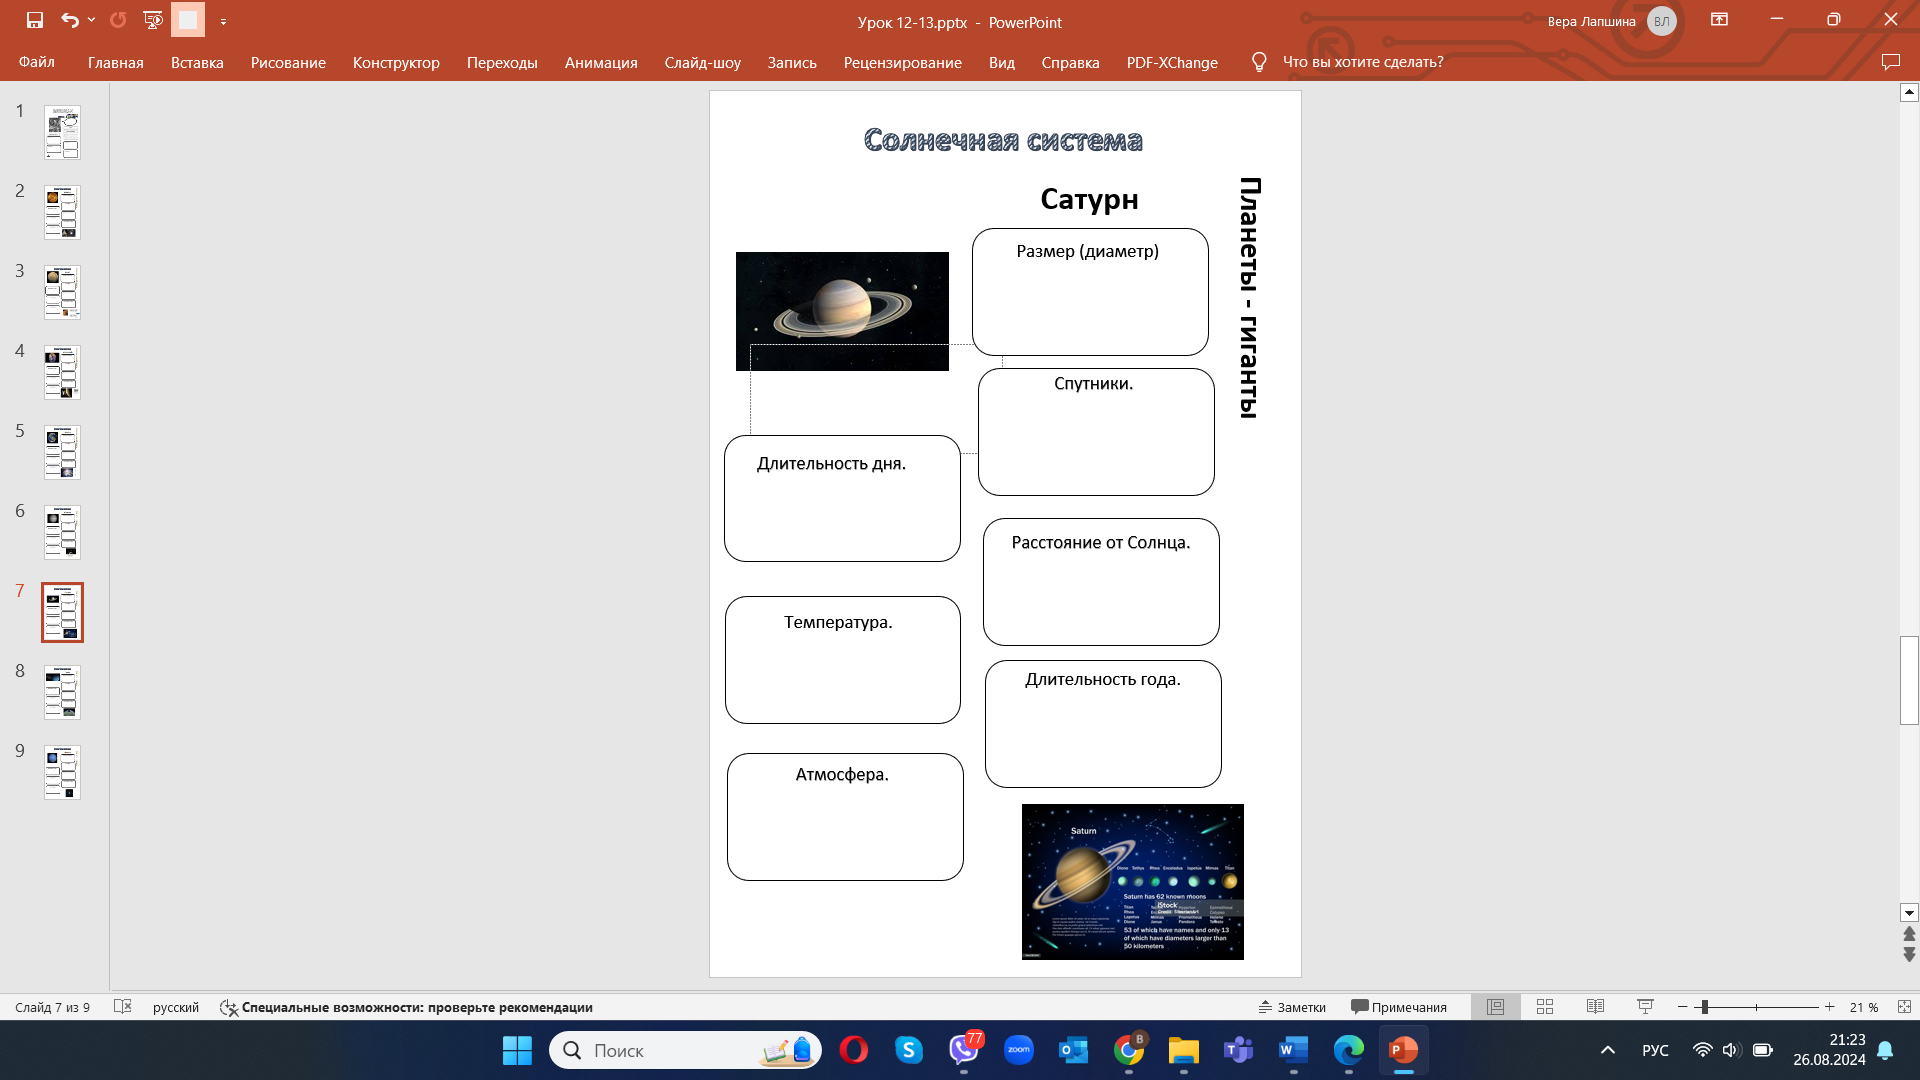Viewport: 1920px width, 1080px height.
Task: Open Customize Quick Access Toolbar dropdown
Action: (223, 21)
